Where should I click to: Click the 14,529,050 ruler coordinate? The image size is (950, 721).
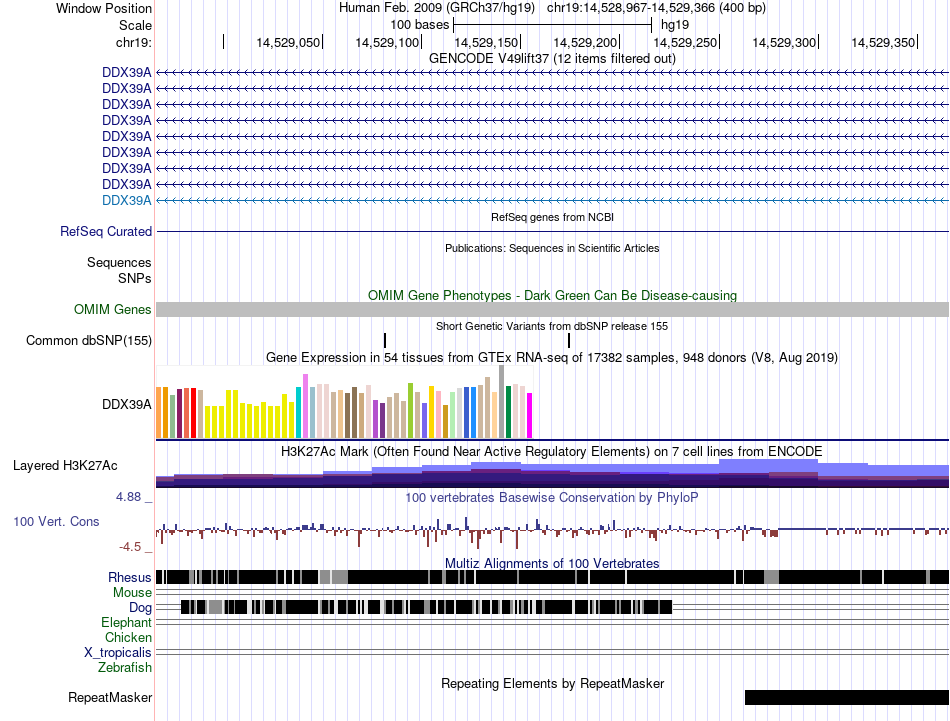point(288,42)
